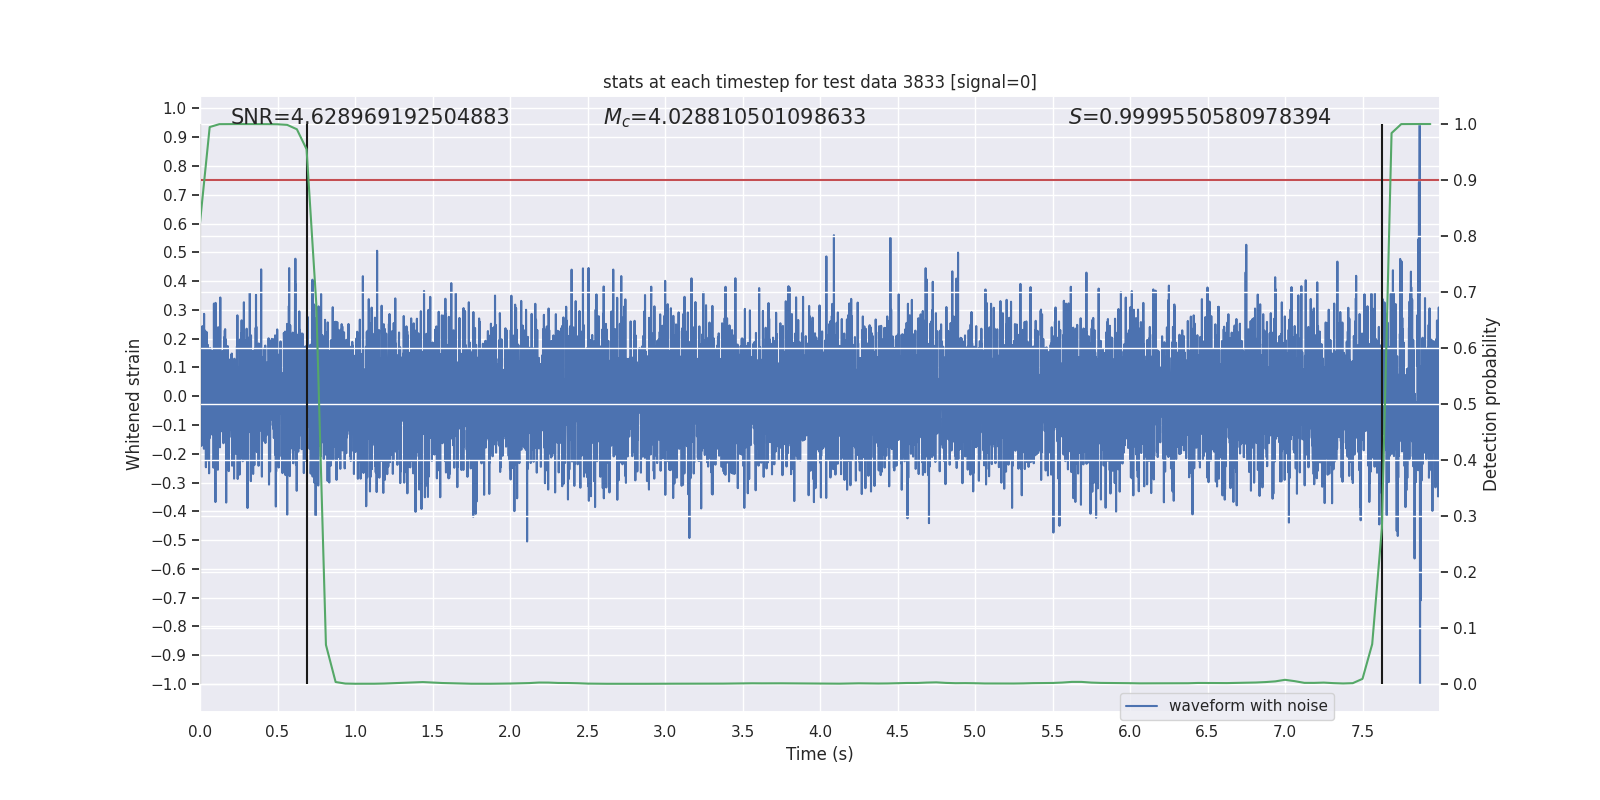1600x800 pixels.
Task: Choose the 3.5 tick on the Time axis
Action: [743, 731]
